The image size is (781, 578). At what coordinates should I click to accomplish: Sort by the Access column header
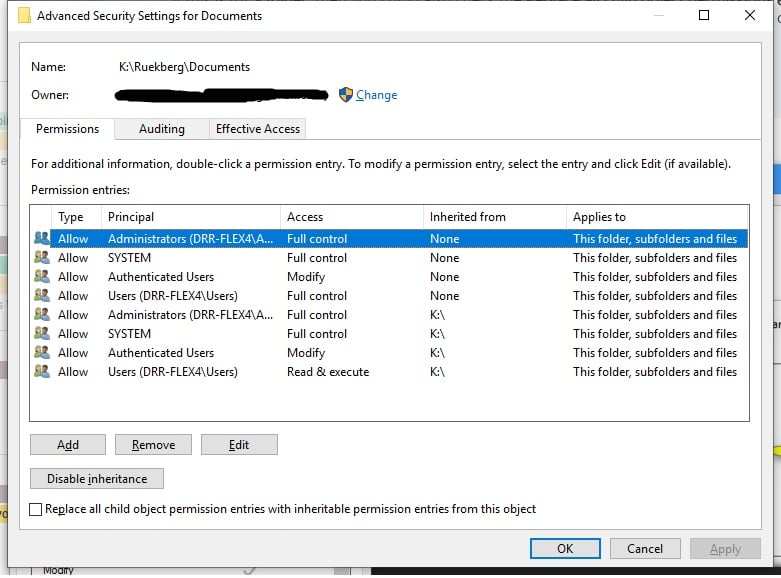352,217
